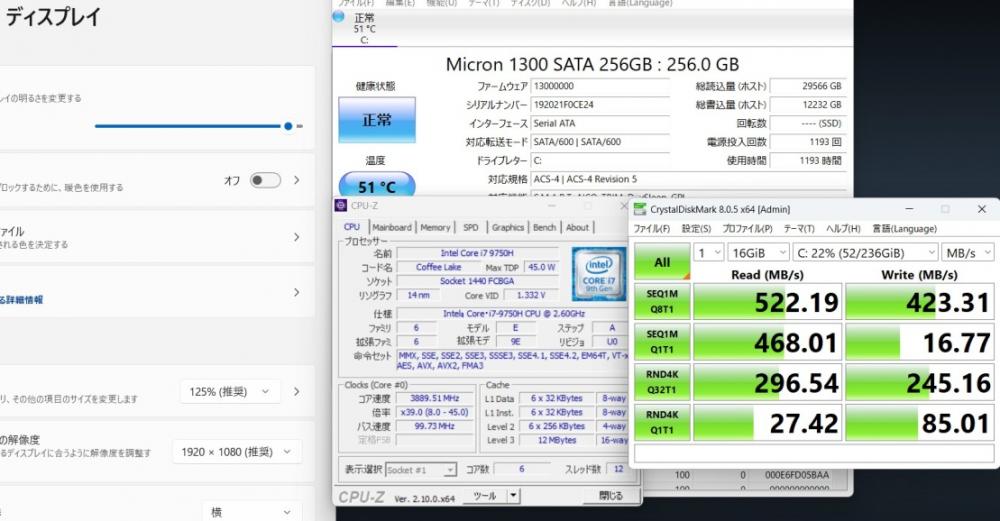Click the serial number field 192021F0CE24
The image size is (1000, 521).
click(599, 105)
